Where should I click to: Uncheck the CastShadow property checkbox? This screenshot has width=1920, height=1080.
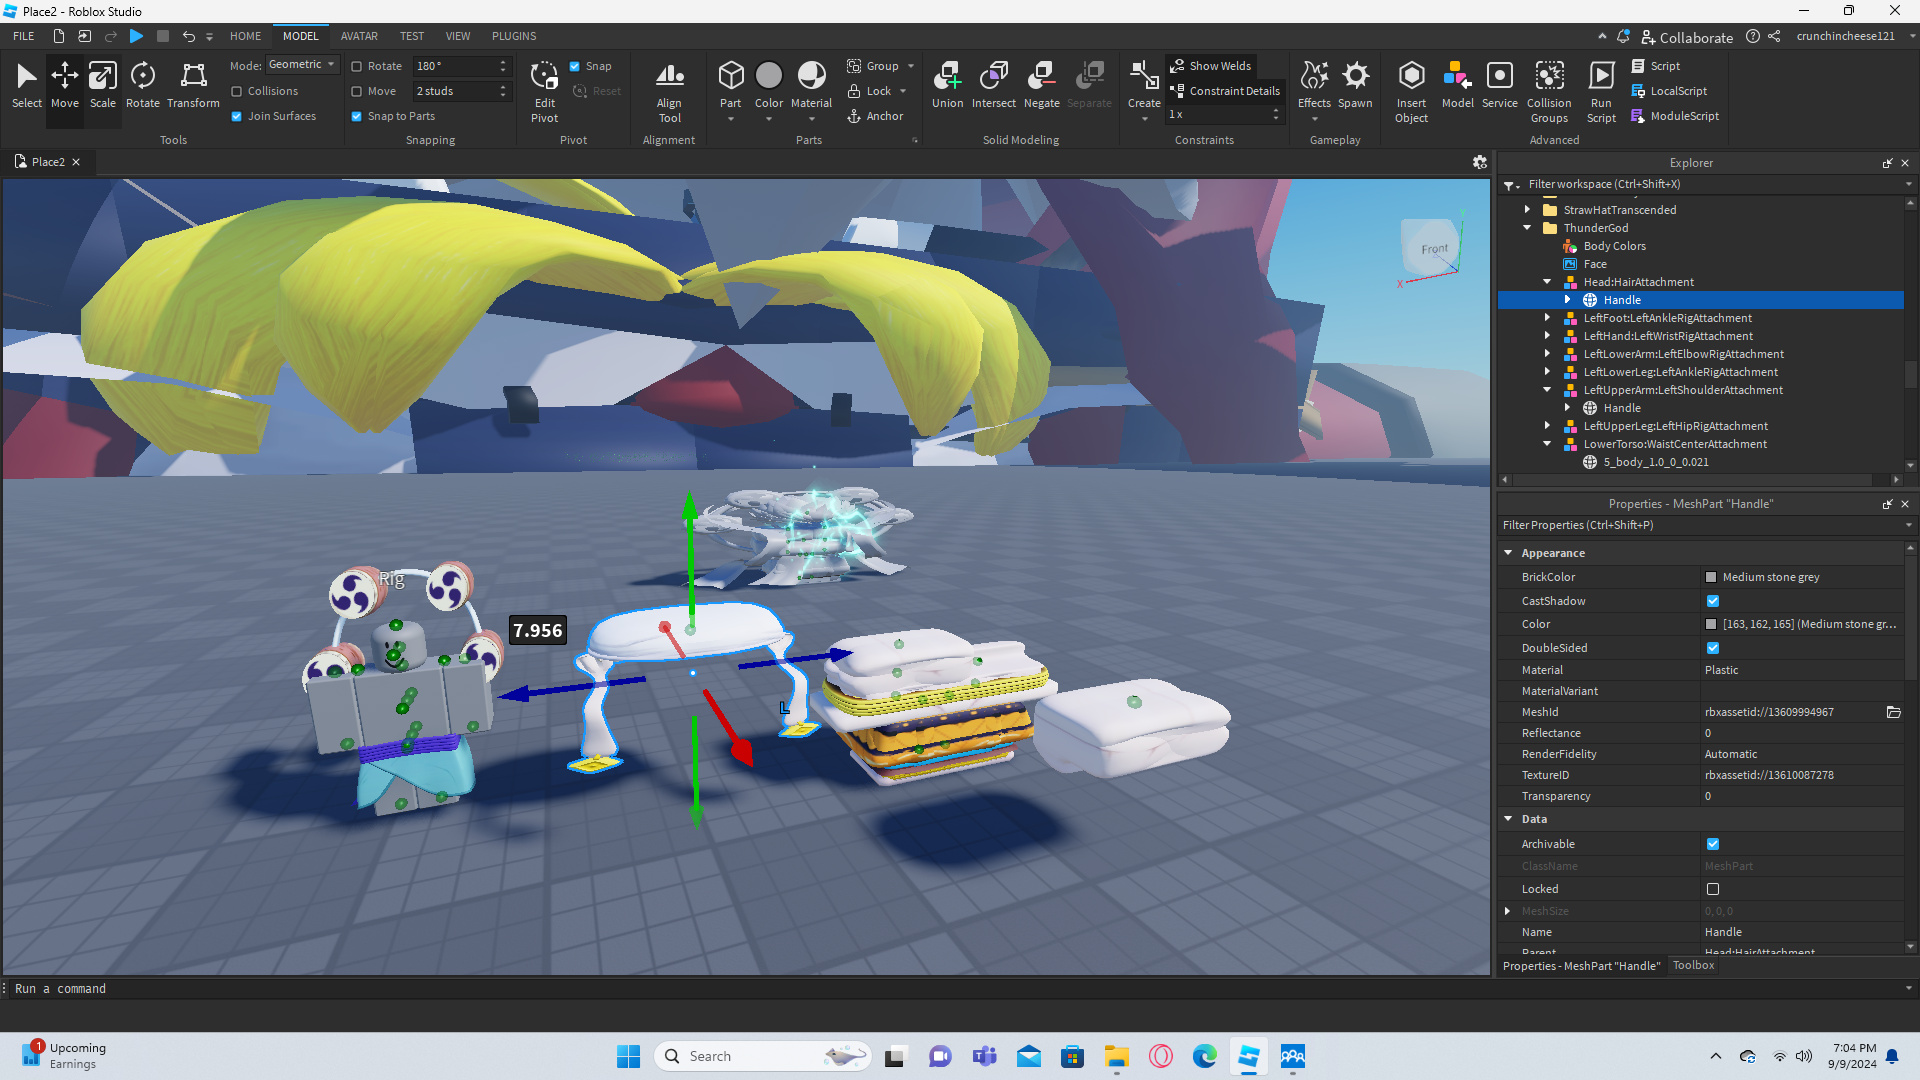point(1713,601)
